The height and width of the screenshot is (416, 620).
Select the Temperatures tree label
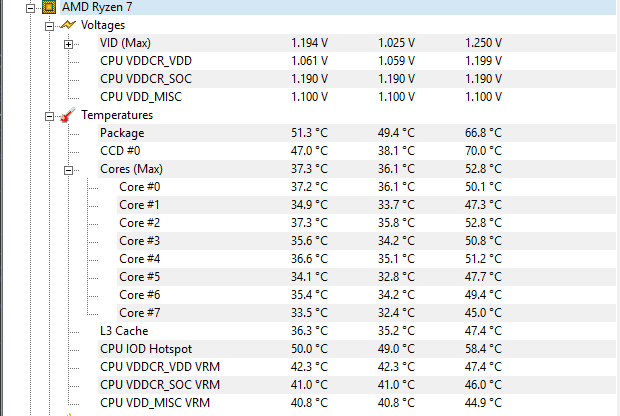pos(117,115)
